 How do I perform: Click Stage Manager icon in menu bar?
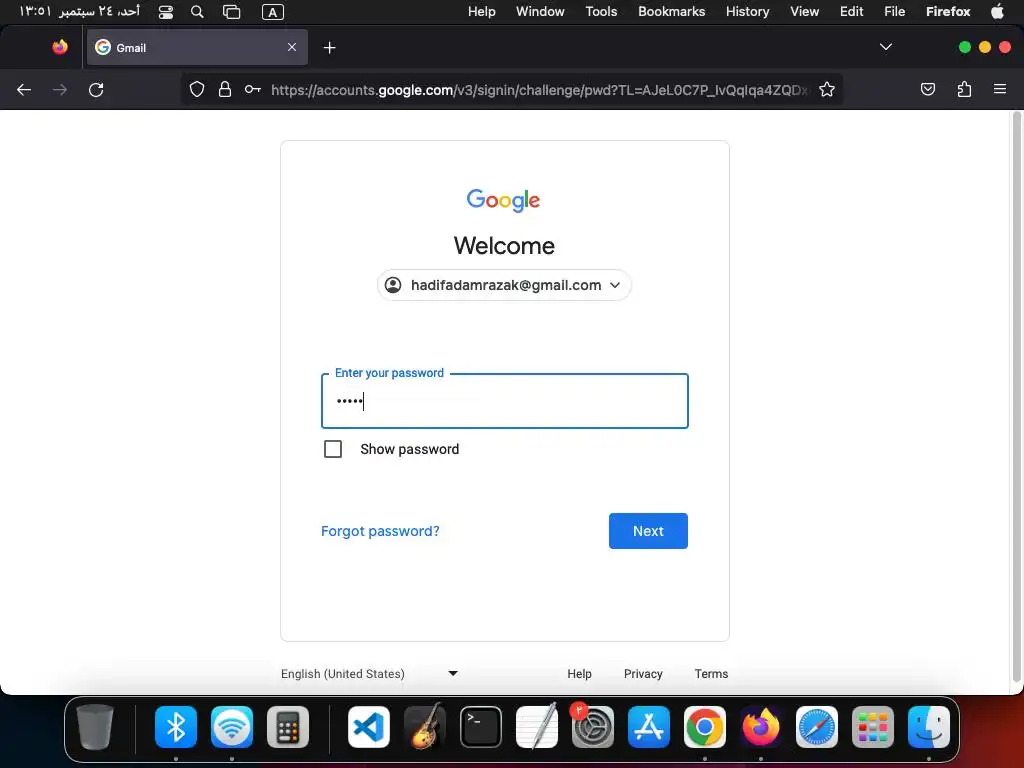pyautogui.click(x=232, y=12)
